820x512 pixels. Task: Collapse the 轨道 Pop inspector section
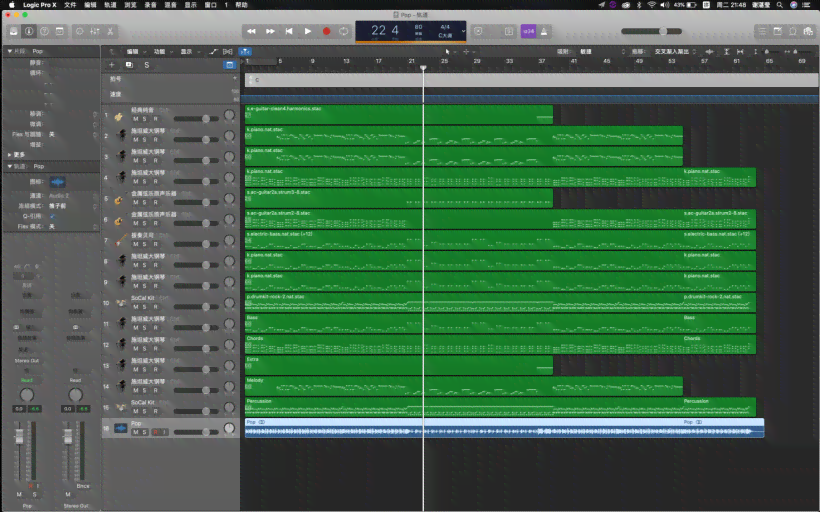click(x=10, y=166)
